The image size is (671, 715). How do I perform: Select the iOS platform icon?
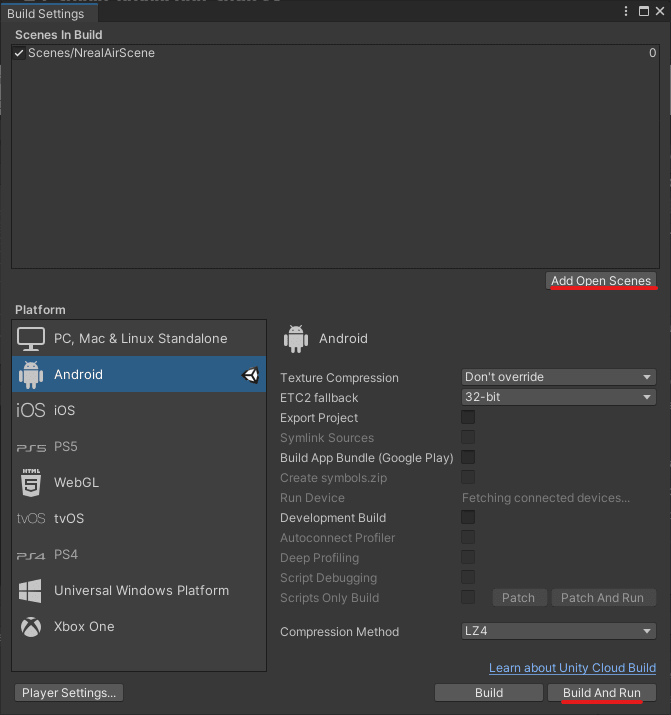click(31, 410)
